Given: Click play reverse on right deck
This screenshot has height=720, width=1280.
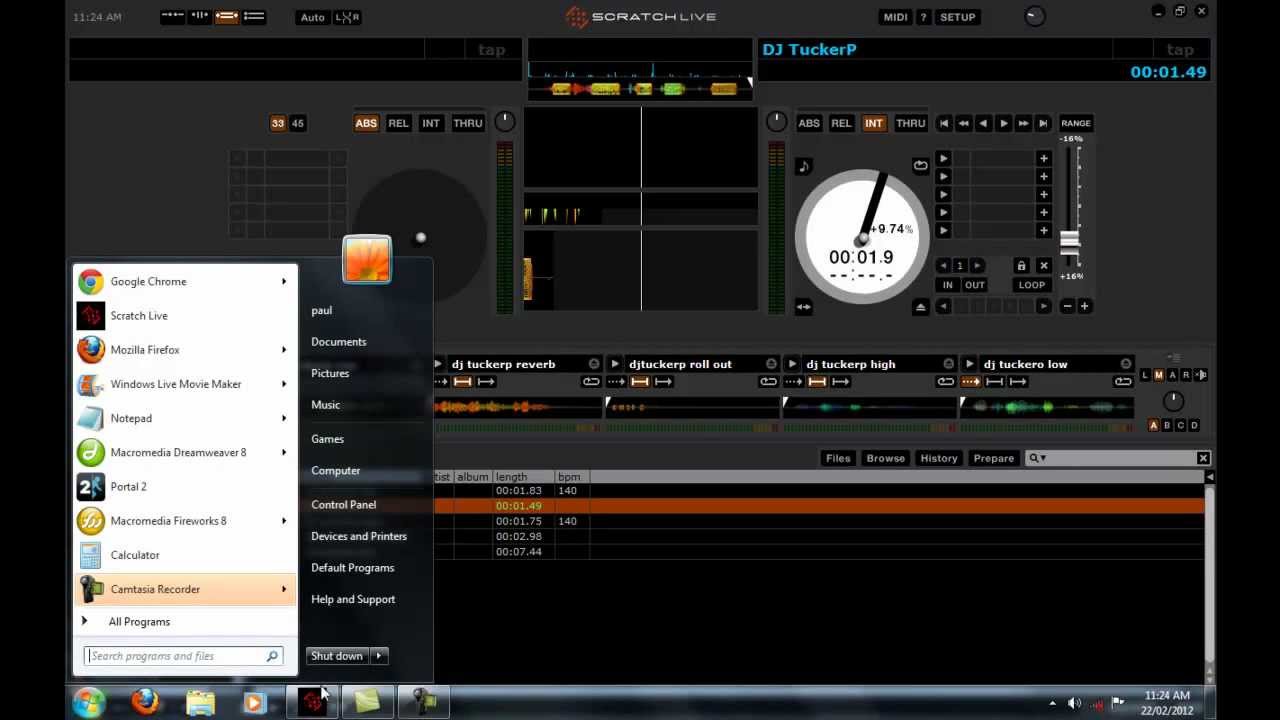Looking at the screenshot, I should [x=983, y=124].
